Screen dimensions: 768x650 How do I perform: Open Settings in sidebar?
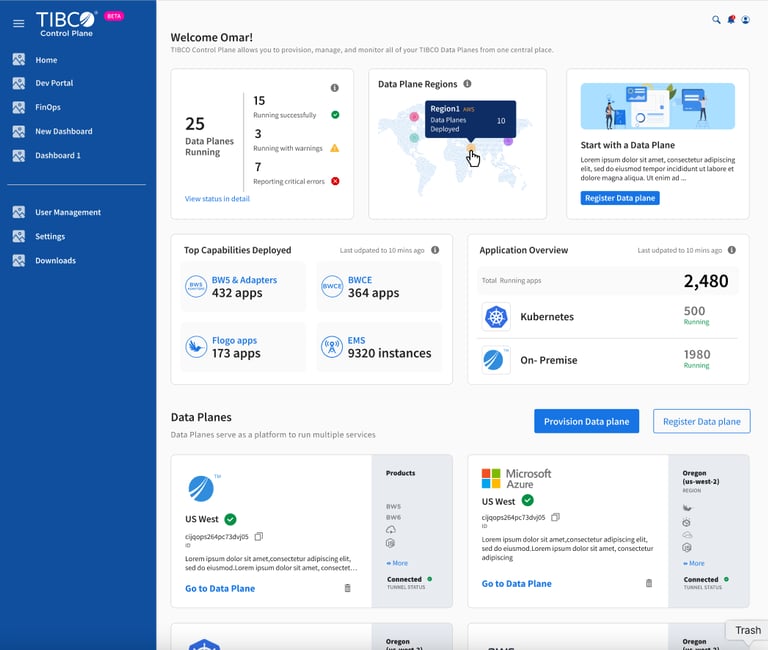click(x=50, y=236)
